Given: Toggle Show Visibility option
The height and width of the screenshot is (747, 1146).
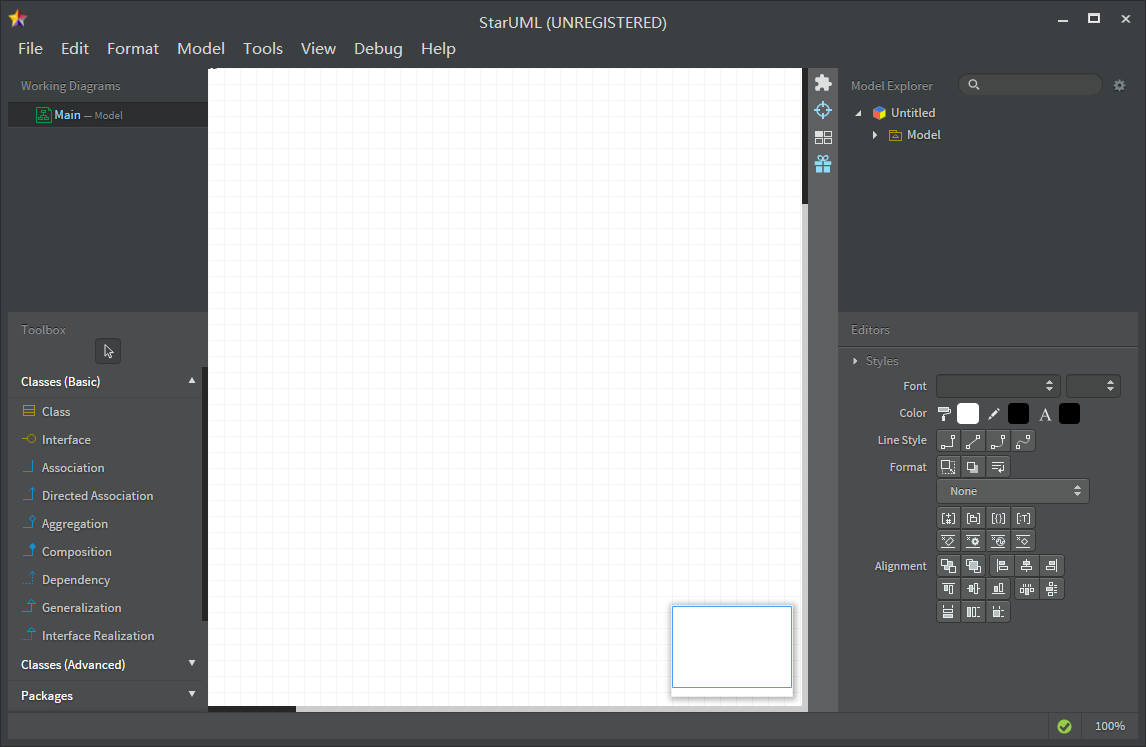Looking at the screenshot, I should pyautogui.click(x=948, y=518).
